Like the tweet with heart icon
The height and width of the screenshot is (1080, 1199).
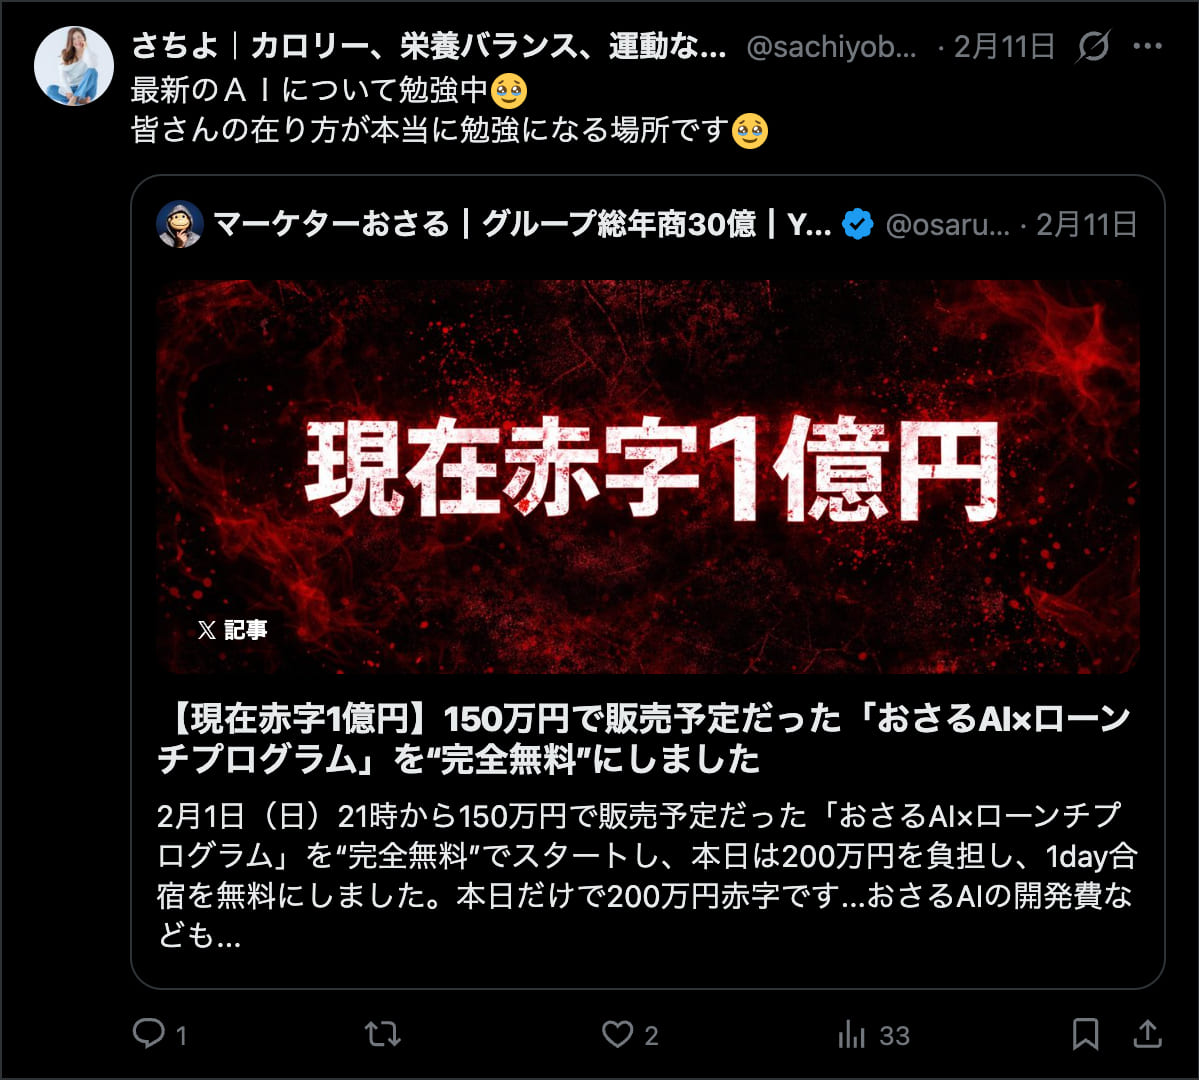point(617,1034)
